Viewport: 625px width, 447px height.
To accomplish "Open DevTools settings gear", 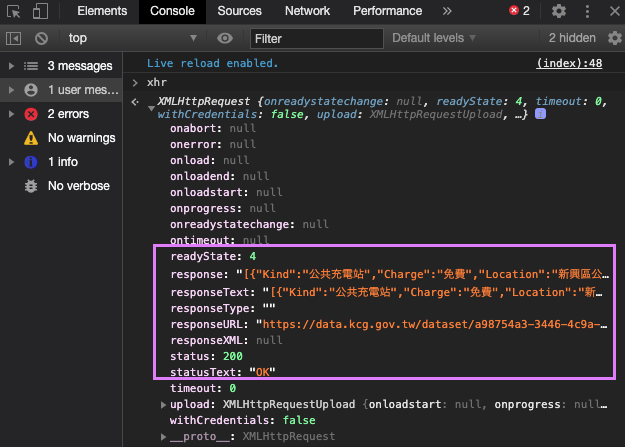I will (x=559, y=12).
